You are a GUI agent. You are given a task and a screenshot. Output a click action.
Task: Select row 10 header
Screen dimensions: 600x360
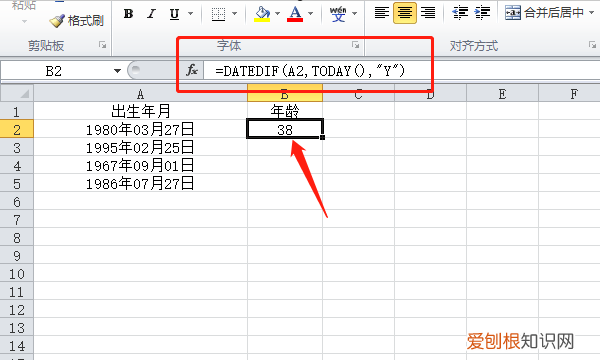(17, 274)
